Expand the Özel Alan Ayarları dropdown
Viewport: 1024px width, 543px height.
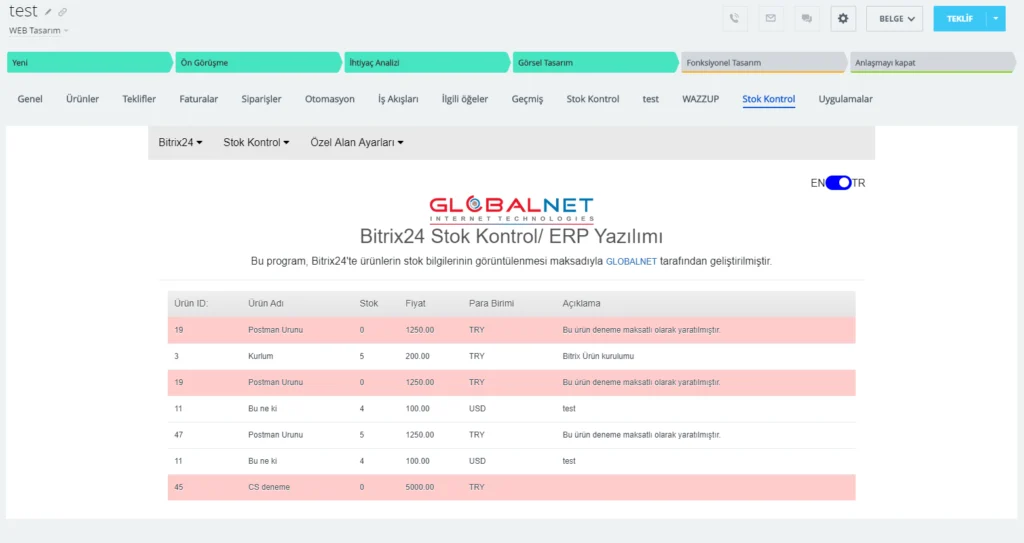point(357,143)
